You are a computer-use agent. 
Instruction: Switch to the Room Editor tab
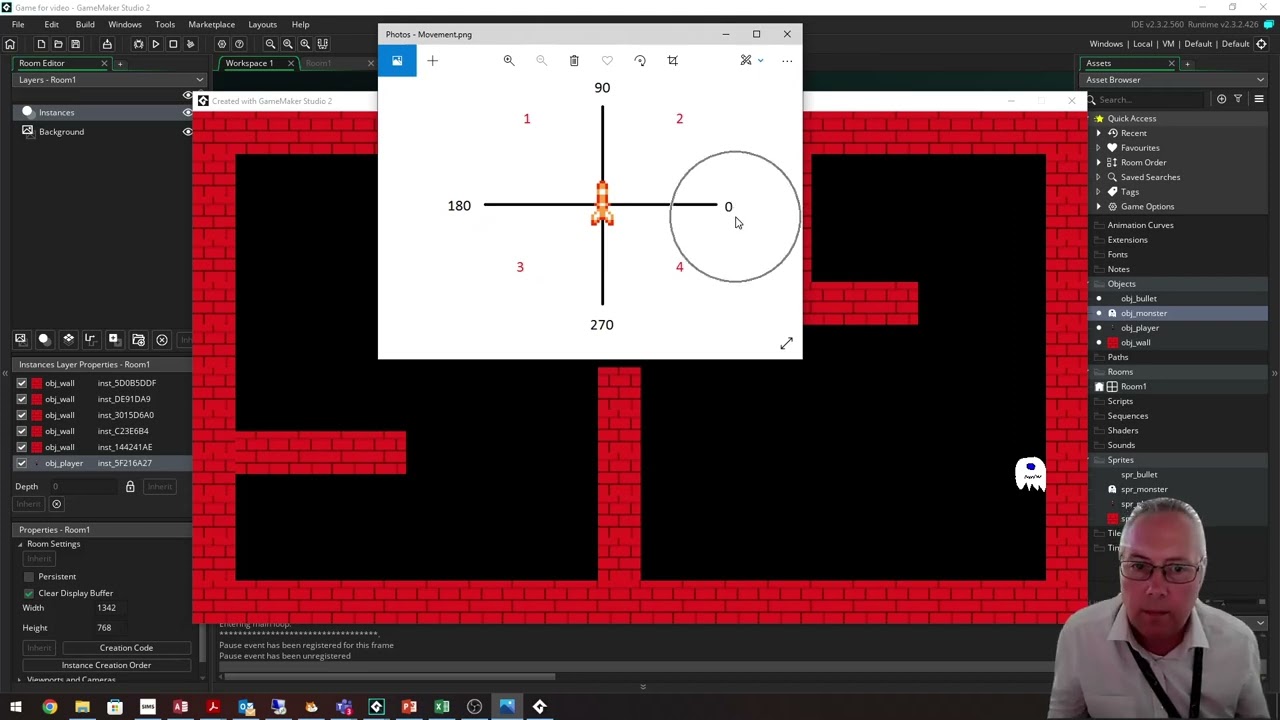click(41, 63)
